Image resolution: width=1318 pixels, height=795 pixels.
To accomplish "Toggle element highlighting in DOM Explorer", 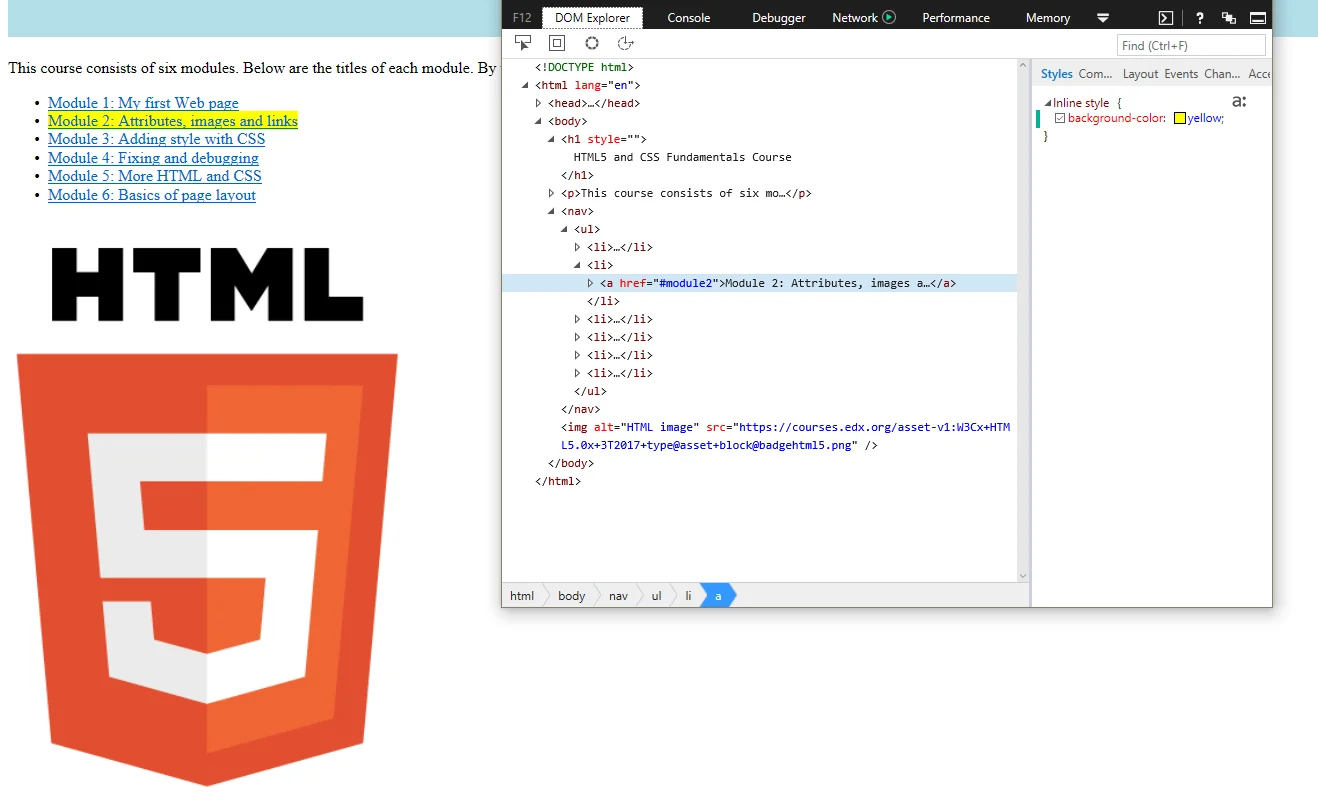I will click(x=556, y=43).
